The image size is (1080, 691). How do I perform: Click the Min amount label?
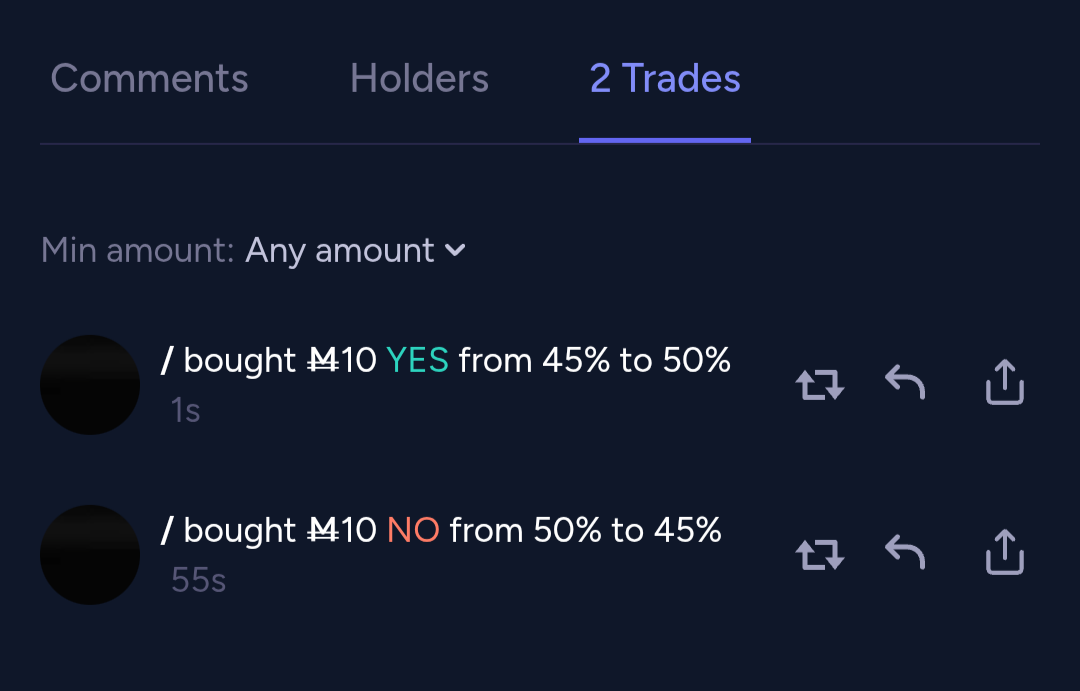click(138, 250)
